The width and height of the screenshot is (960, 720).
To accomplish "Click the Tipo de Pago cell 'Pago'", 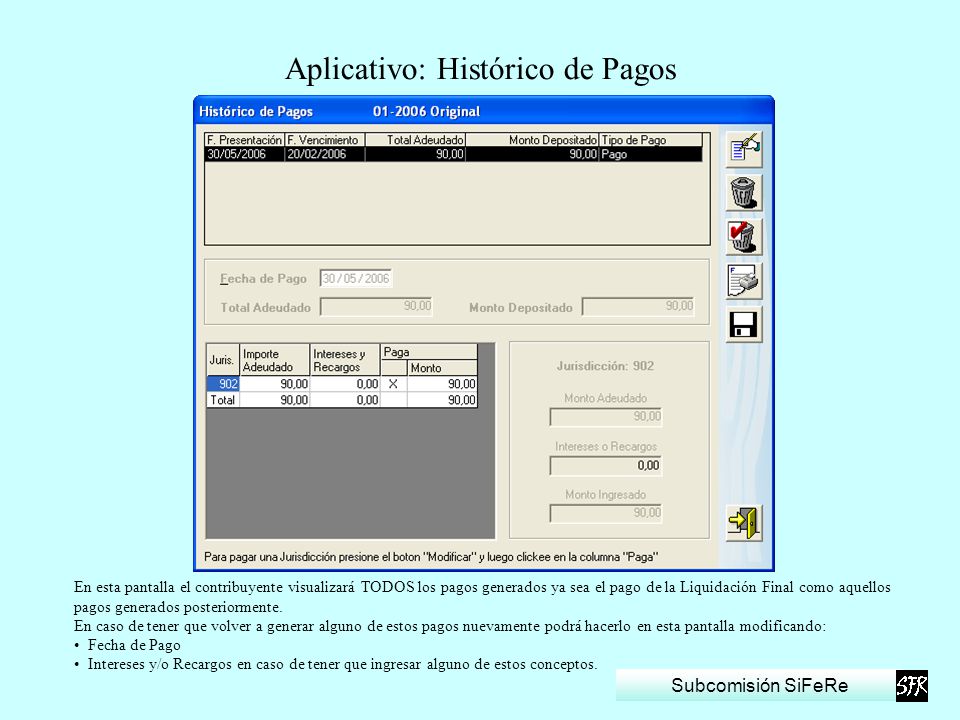I will (x=651, y=154).
